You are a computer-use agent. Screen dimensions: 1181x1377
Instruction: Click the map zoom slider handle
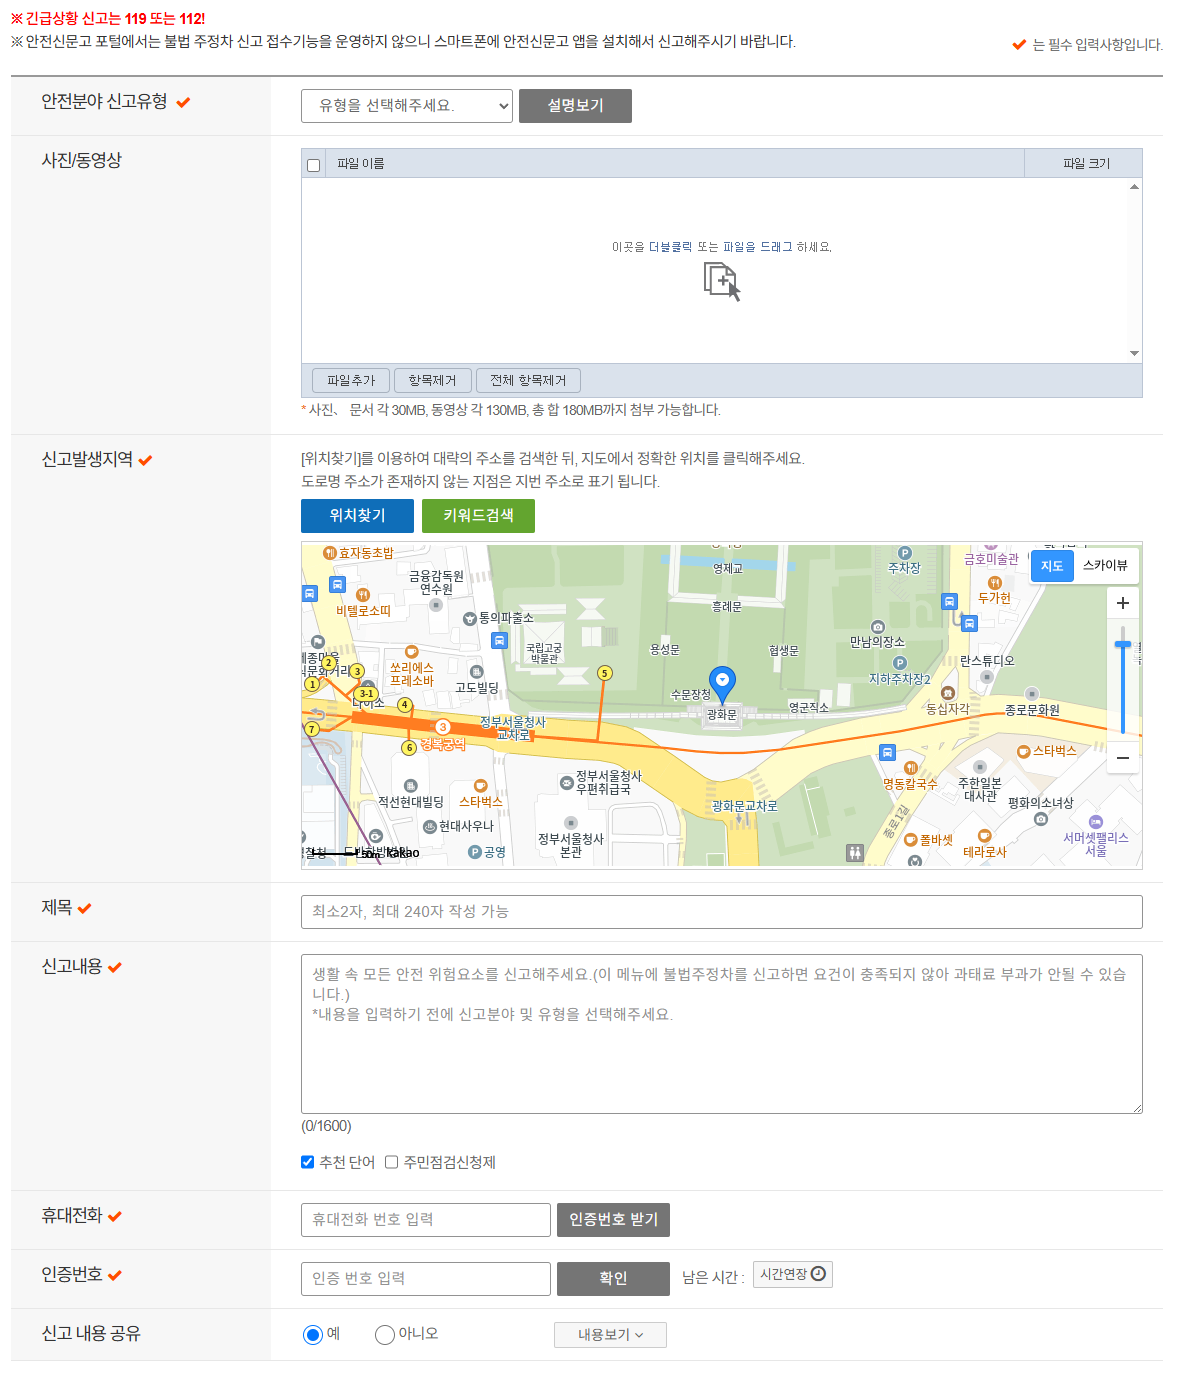coord(1123,645)
